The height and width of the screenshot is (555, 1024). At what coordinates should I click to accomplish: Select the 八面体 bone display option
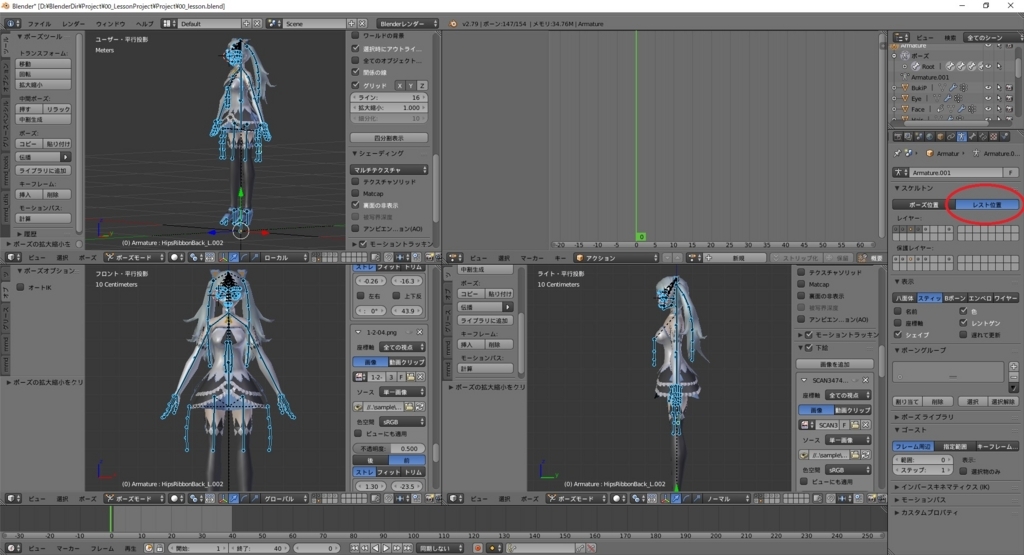point(904,298)
